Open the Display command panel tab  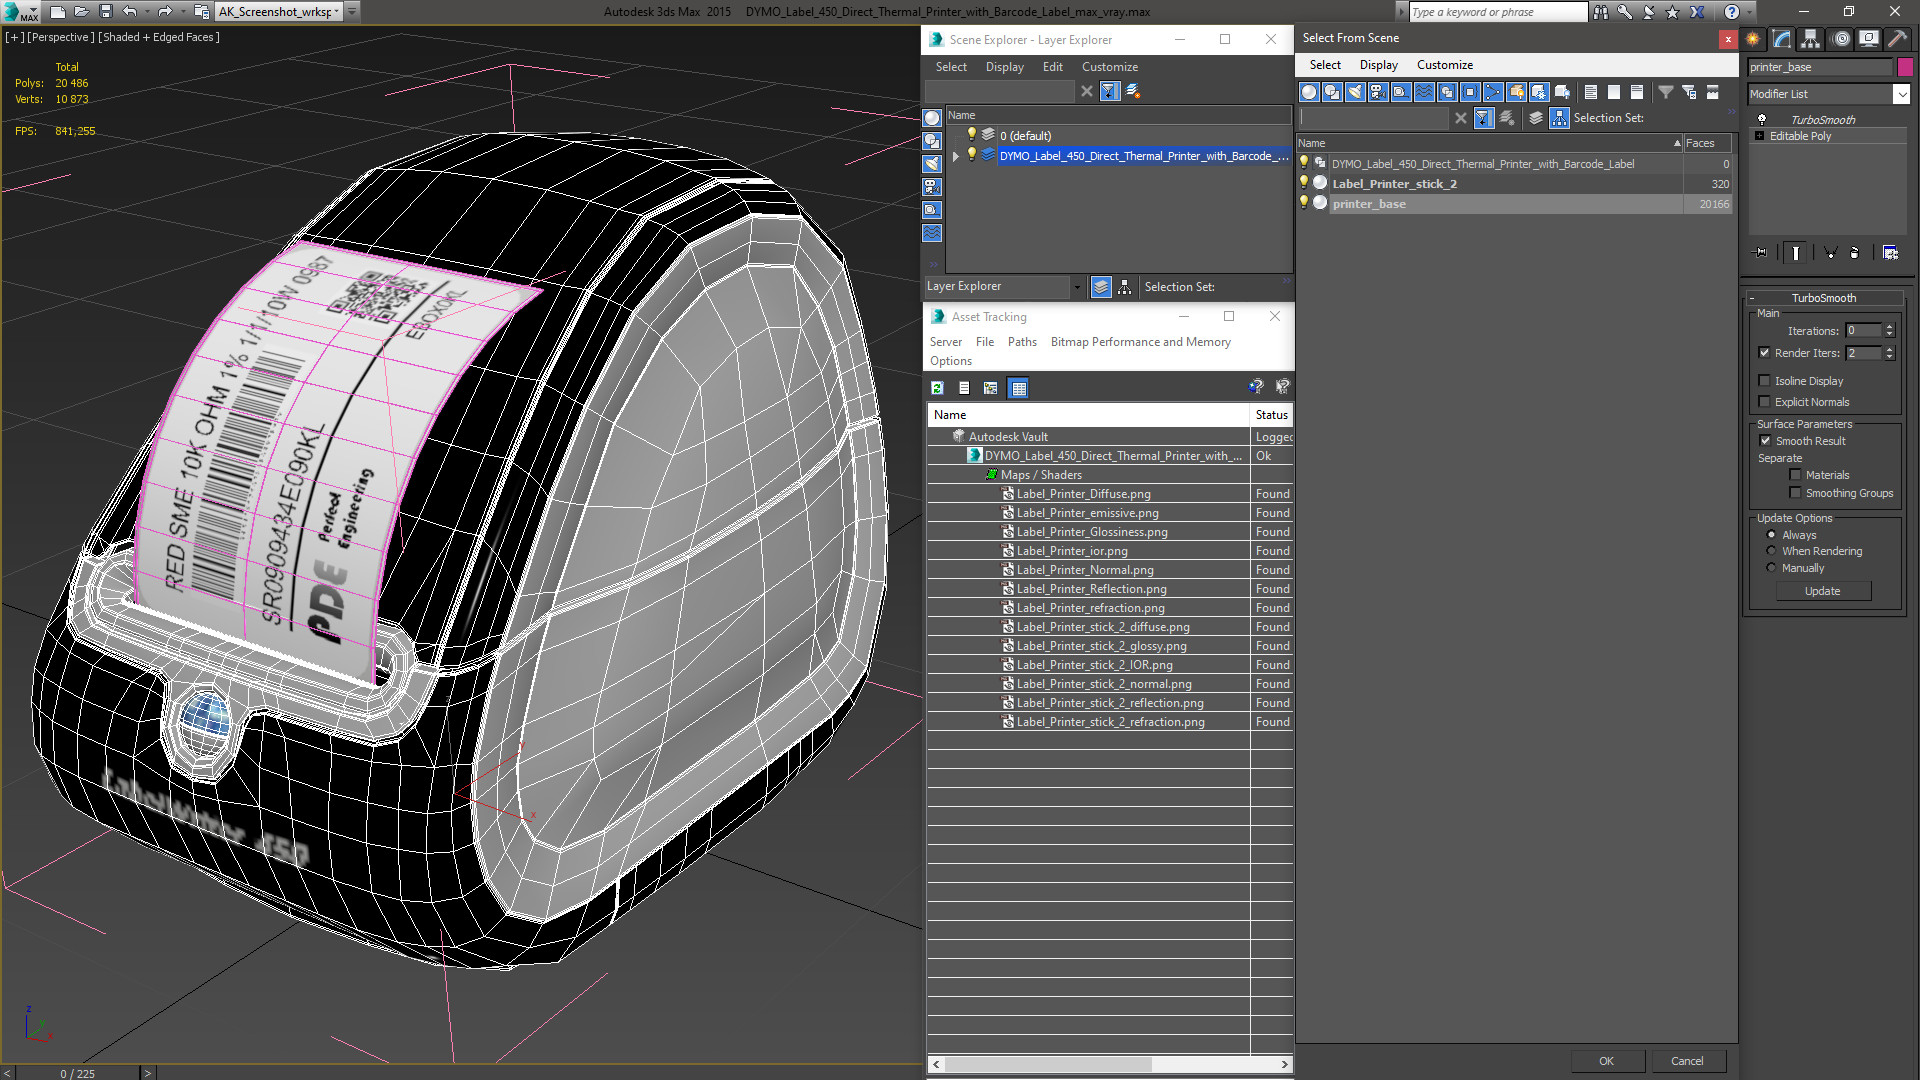coord(1868,39)
